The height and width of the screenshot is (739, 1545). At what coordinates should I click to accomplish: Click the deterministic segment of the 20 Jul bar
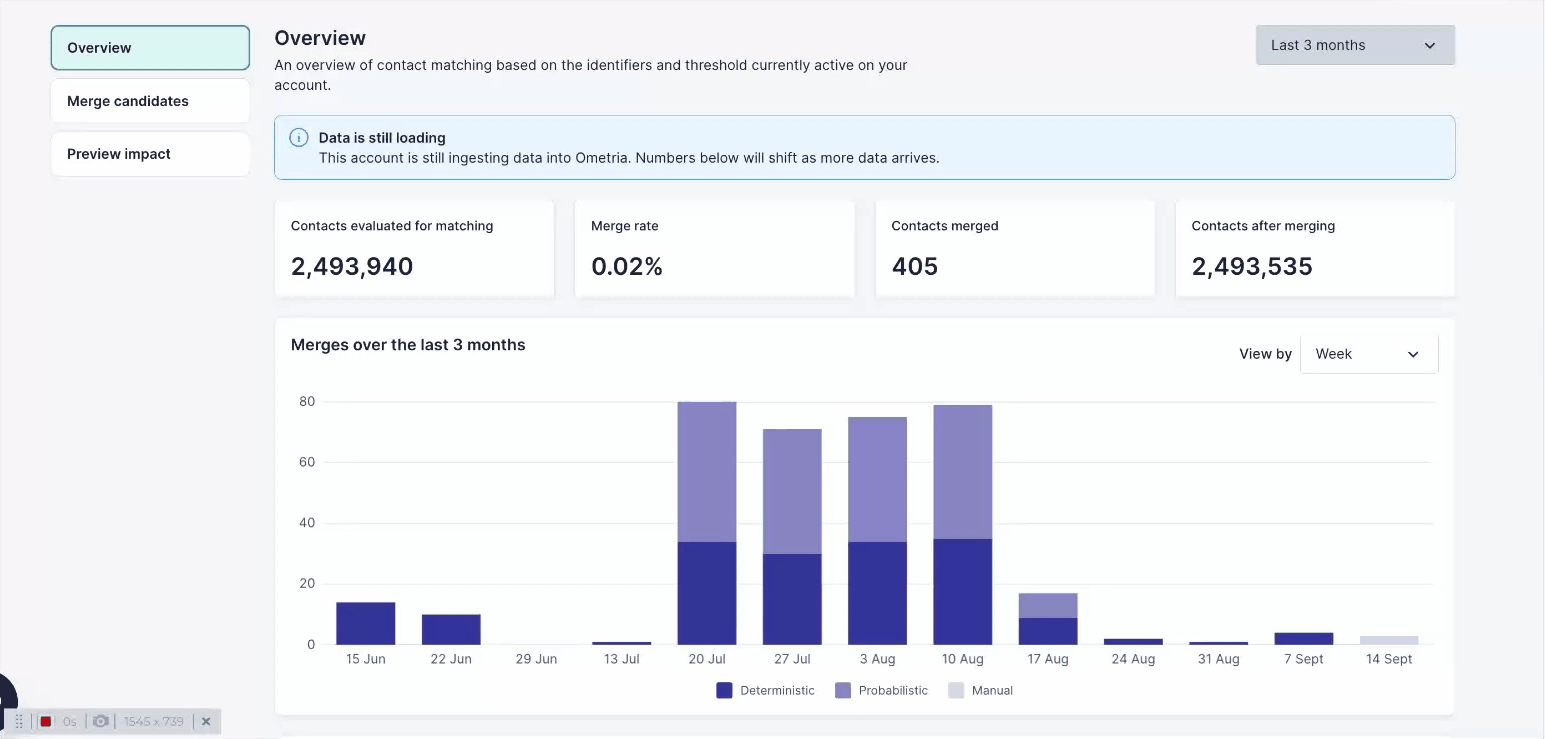coord(707,593)
